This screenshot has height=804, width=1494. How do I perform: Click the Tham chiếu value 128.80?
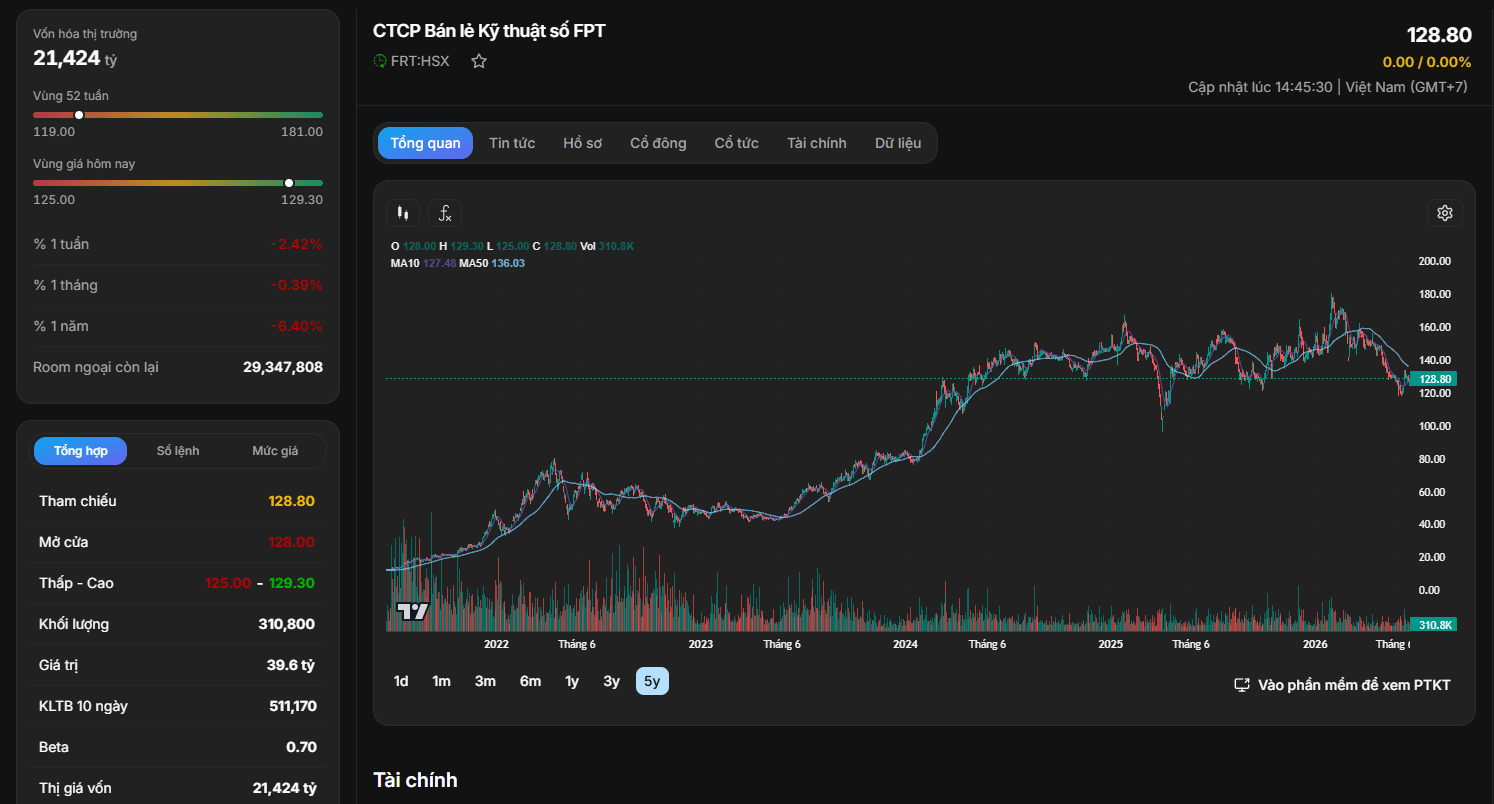click(x=292, y=501)
